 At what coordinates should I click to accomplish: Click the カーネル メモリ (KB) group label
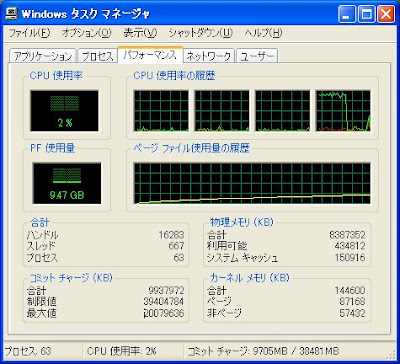click(x=250, y=277)
